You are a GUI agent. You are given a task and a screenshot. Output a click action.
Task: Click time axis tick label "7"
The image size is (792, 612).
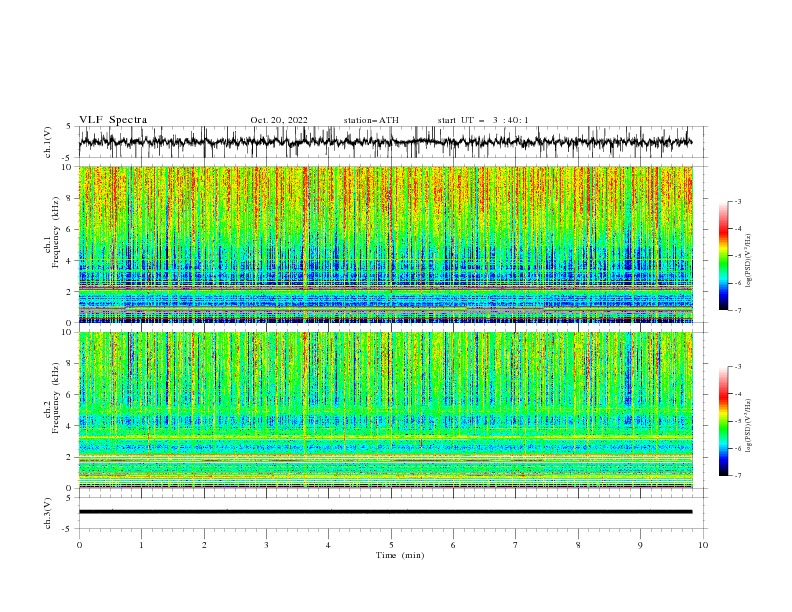[x=516, y=545]
